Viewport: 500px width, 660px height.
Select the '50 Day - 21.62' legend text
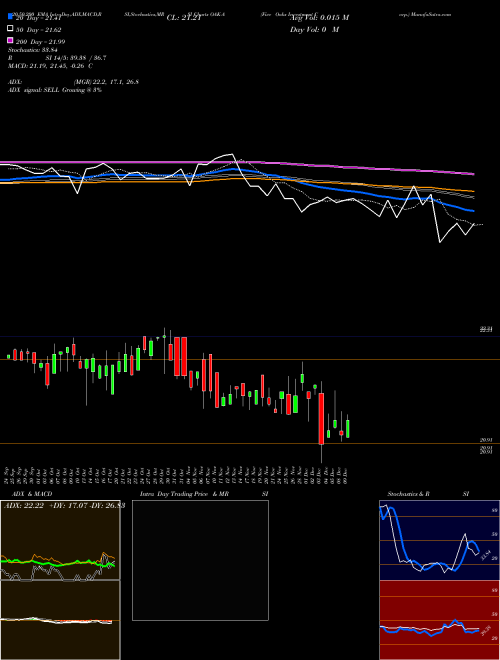coord(38,30)
